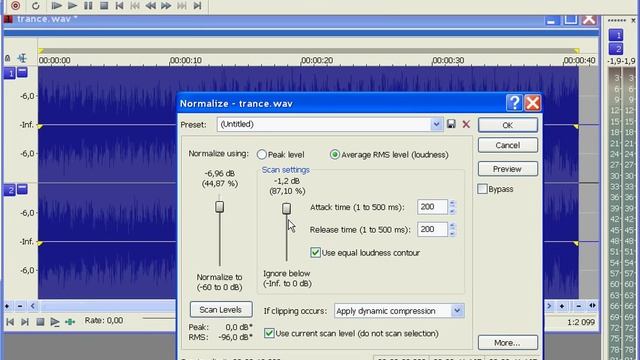Uncheck Use equal loudness contour
This screenshot has width=640, height=360.
point(315,253)
